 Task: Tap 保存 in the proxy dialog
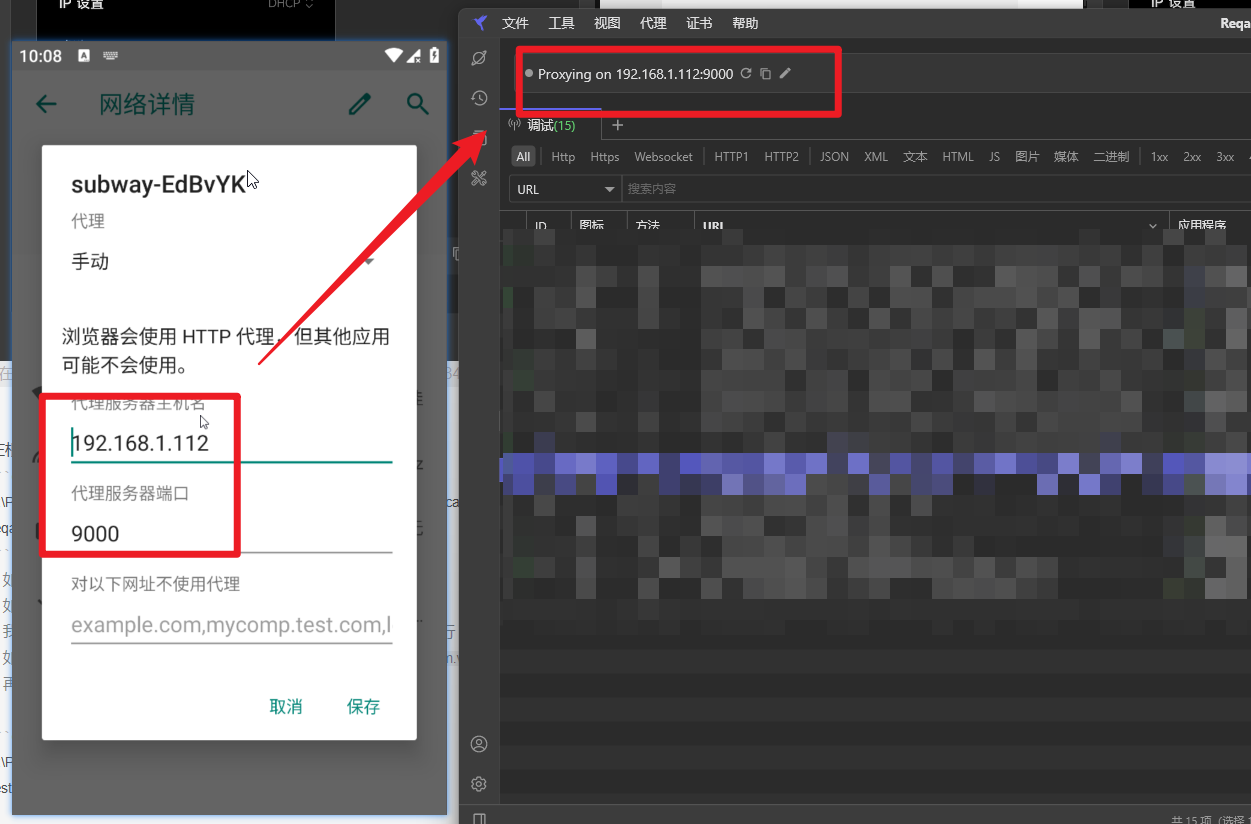point(363,707)
